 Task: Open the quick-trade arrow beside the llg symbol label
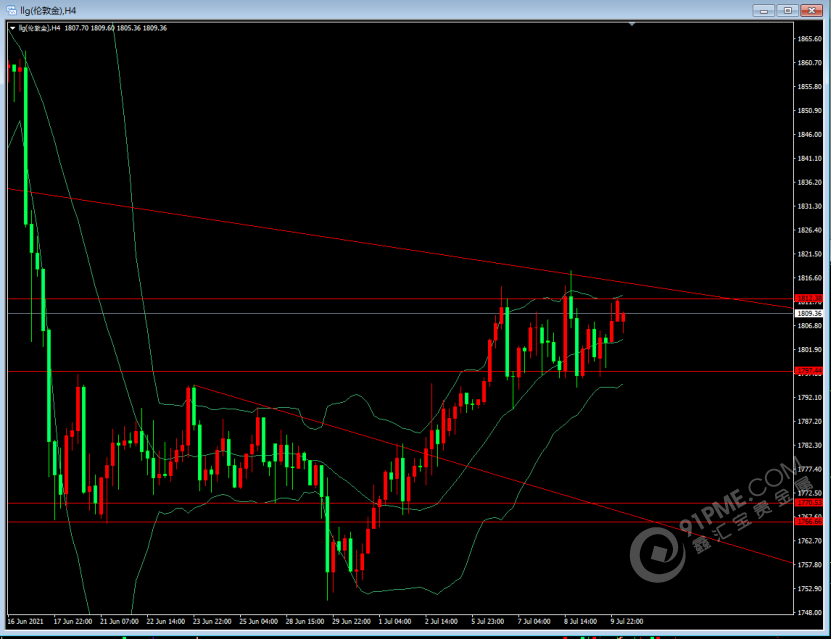coord(13,28)
